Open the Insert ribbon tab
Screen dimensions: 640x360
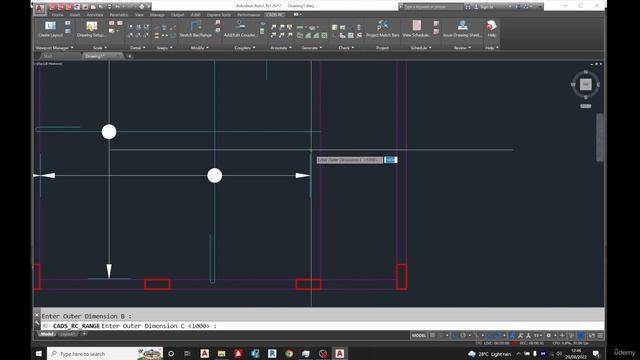[75, 15]
